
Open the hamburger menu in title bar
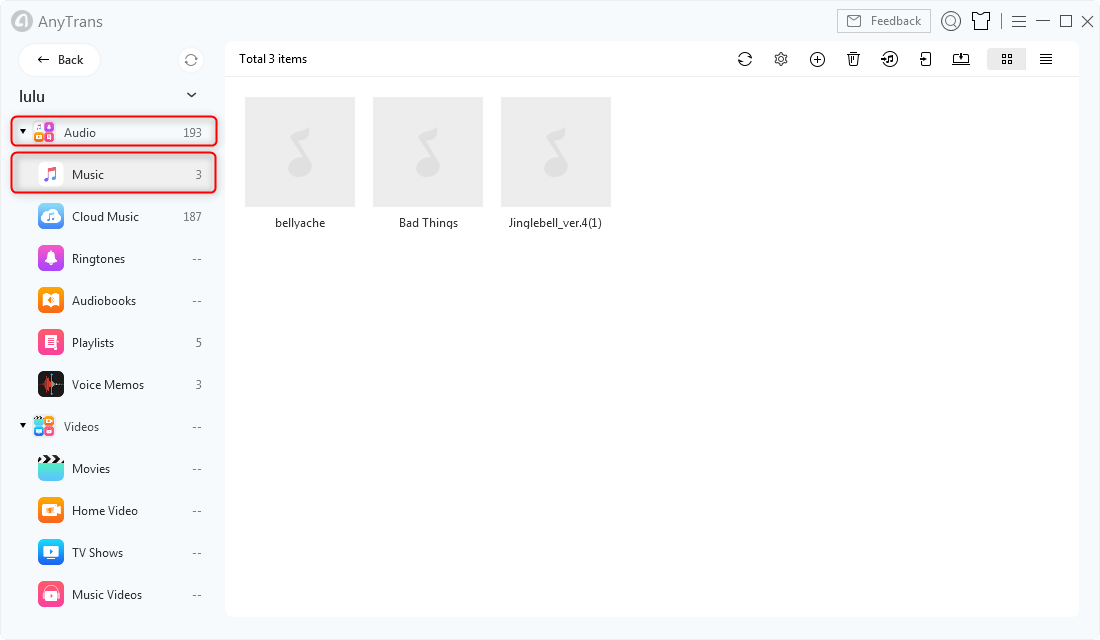click(1019, 22)
